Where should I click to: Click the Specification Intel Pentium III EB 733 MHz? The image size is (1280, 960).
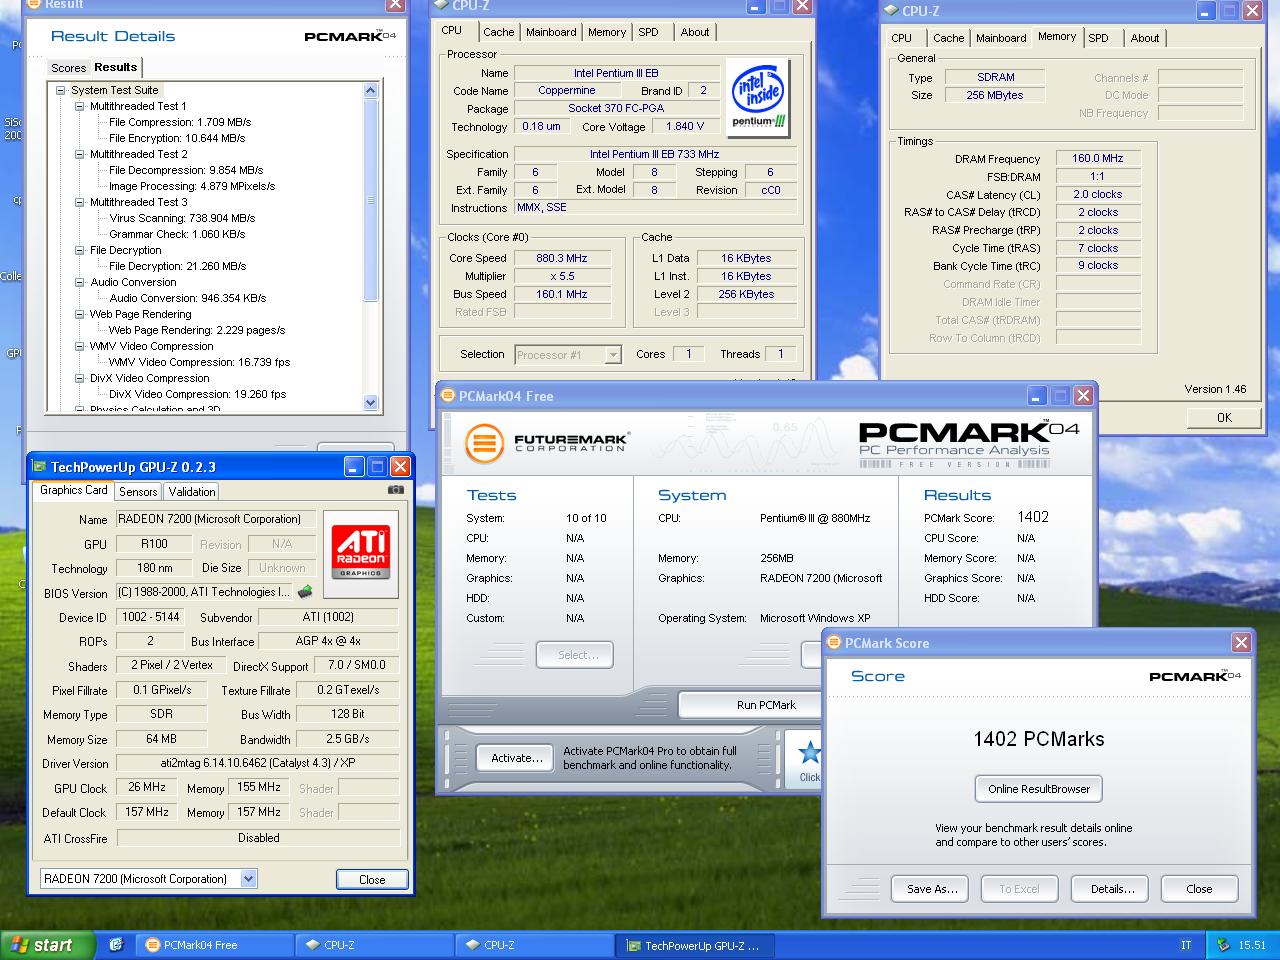(x=655, y=154)
